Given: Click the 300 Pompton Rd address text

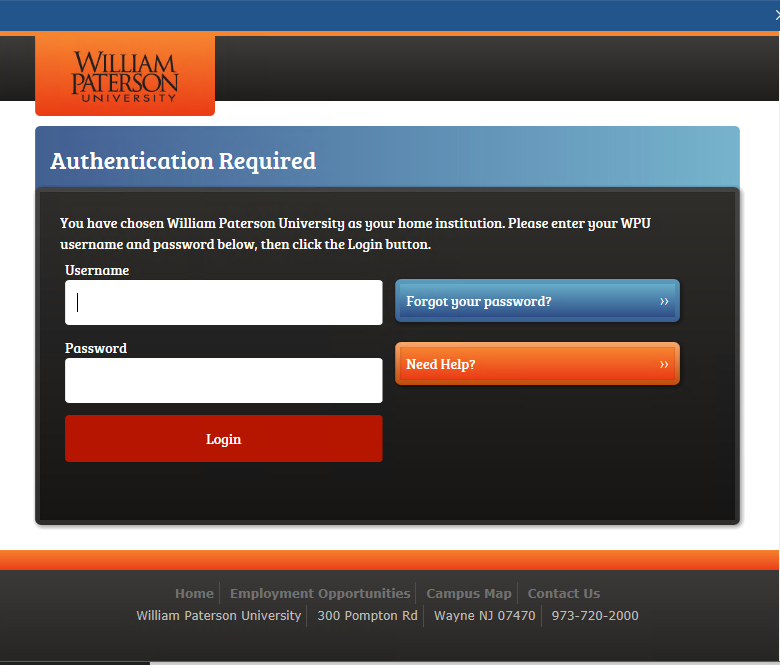Looking at the screenshot, I should [x=368, y=616].
